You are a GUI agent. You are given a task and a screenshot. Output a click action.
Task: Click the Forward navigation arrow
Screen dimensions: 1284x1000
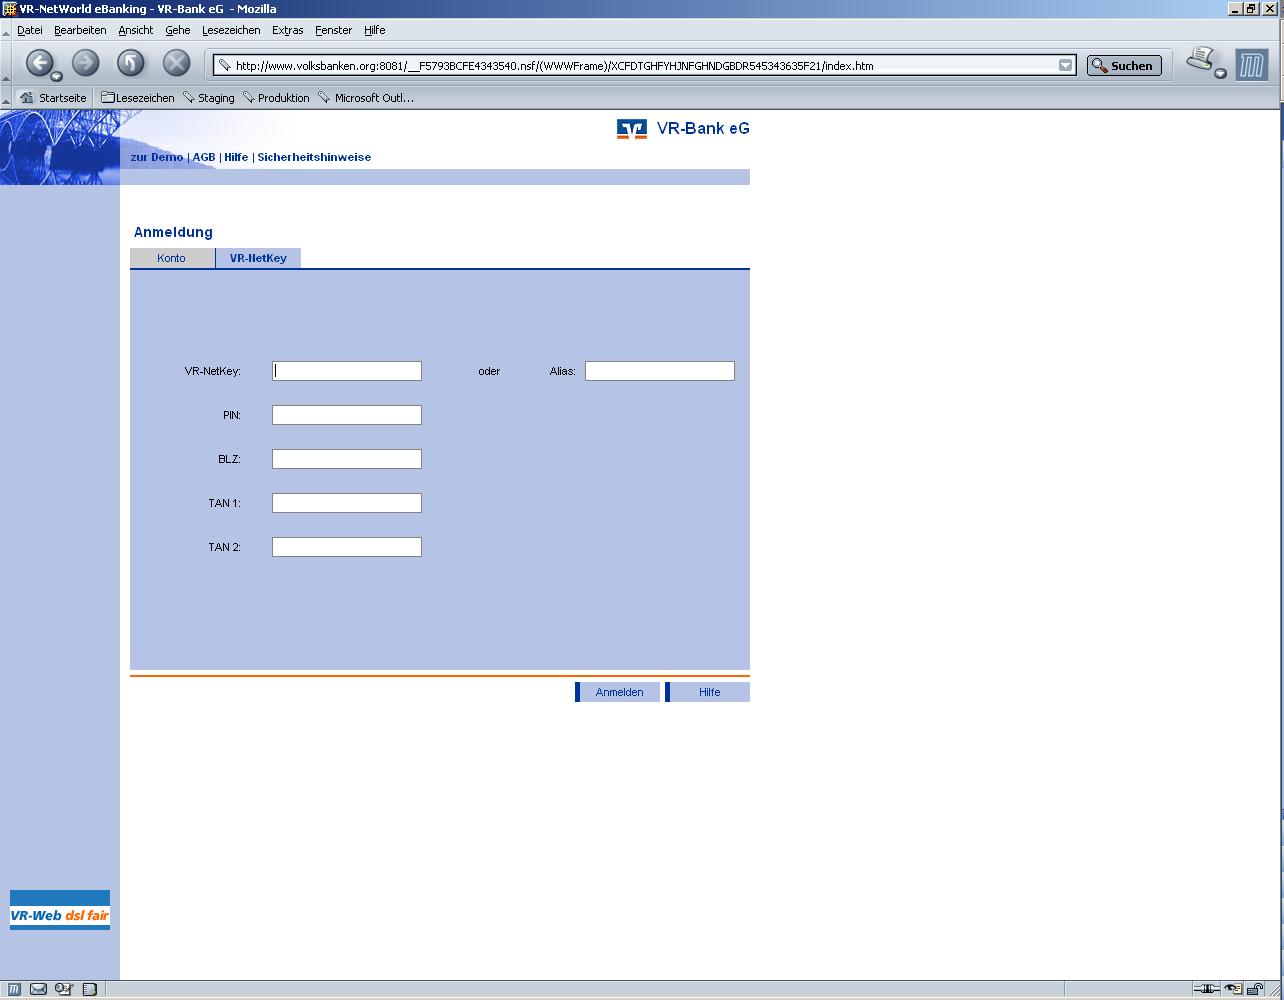[x=86, y=63]
